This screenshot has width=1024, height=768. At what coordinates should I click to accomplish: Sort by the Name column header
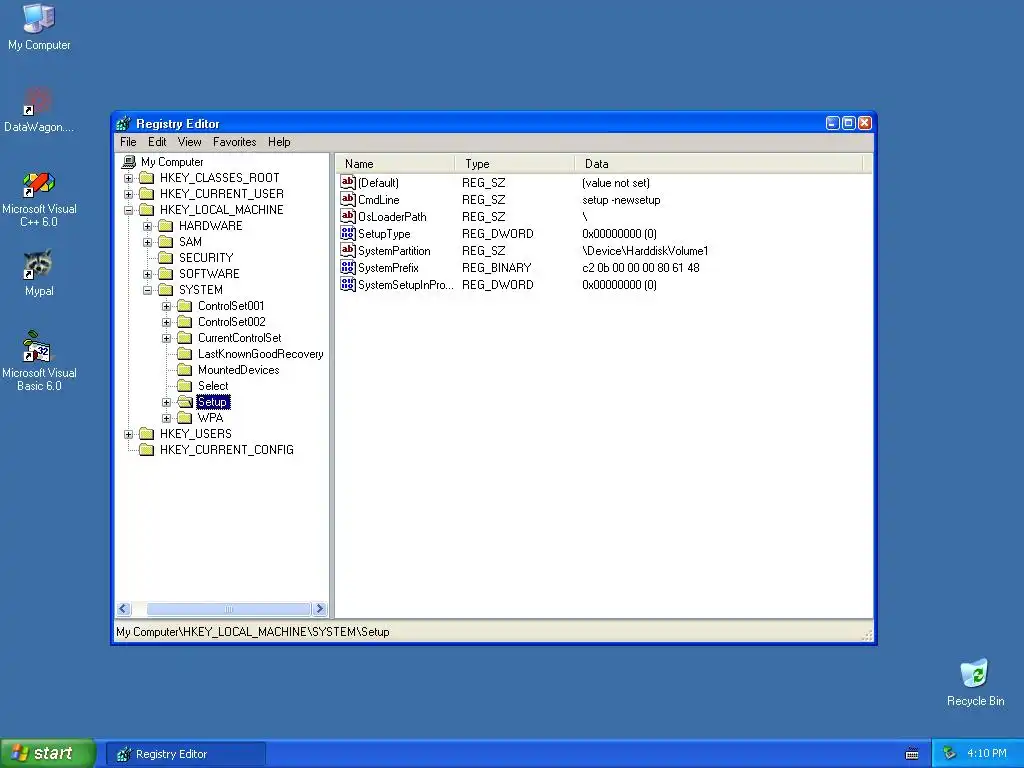(395, 164)
